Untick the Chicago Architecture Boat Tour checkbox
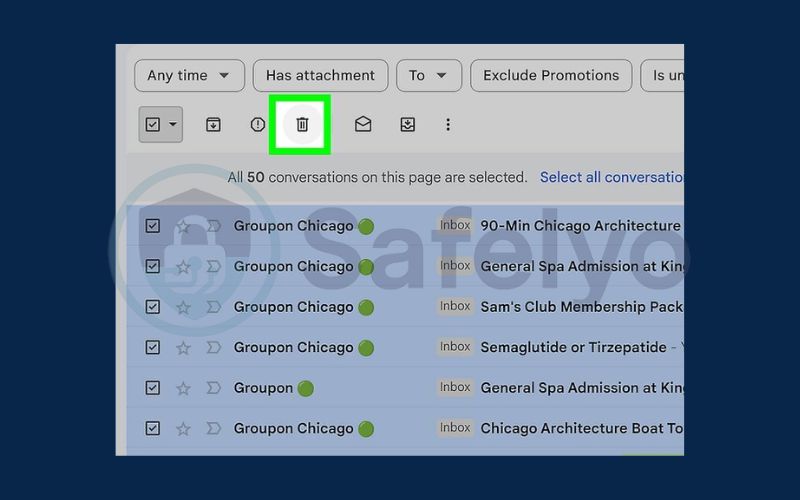This screenshot has height=500, width=800. pyautogui.click(x=152, y=428)
